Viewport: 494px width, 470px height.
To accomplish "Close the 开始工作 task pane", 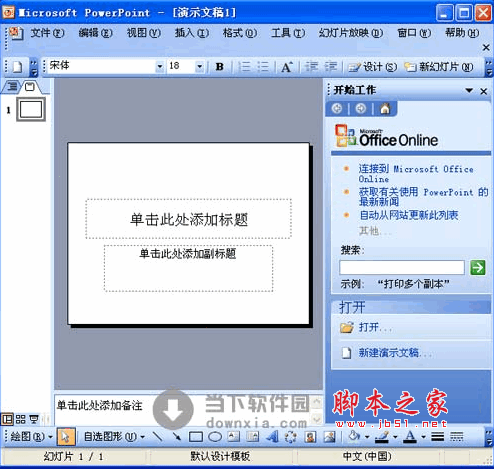I will [x=484, y=91].
